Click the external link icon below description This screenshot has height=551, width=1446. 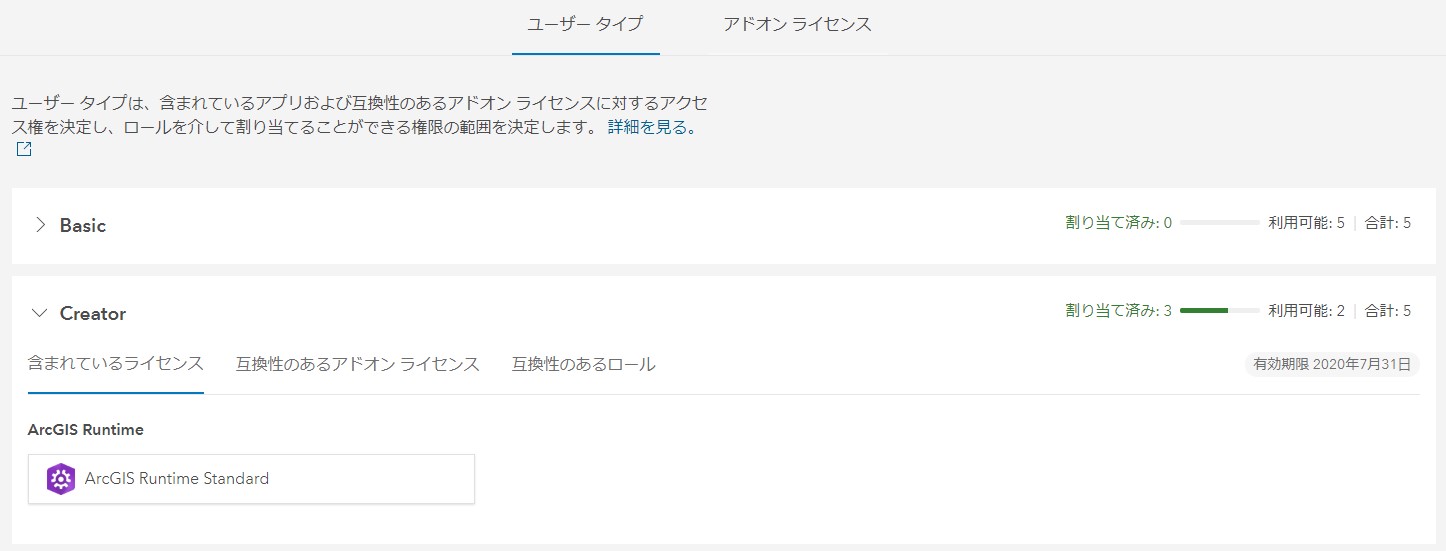[x=23, y=150]
